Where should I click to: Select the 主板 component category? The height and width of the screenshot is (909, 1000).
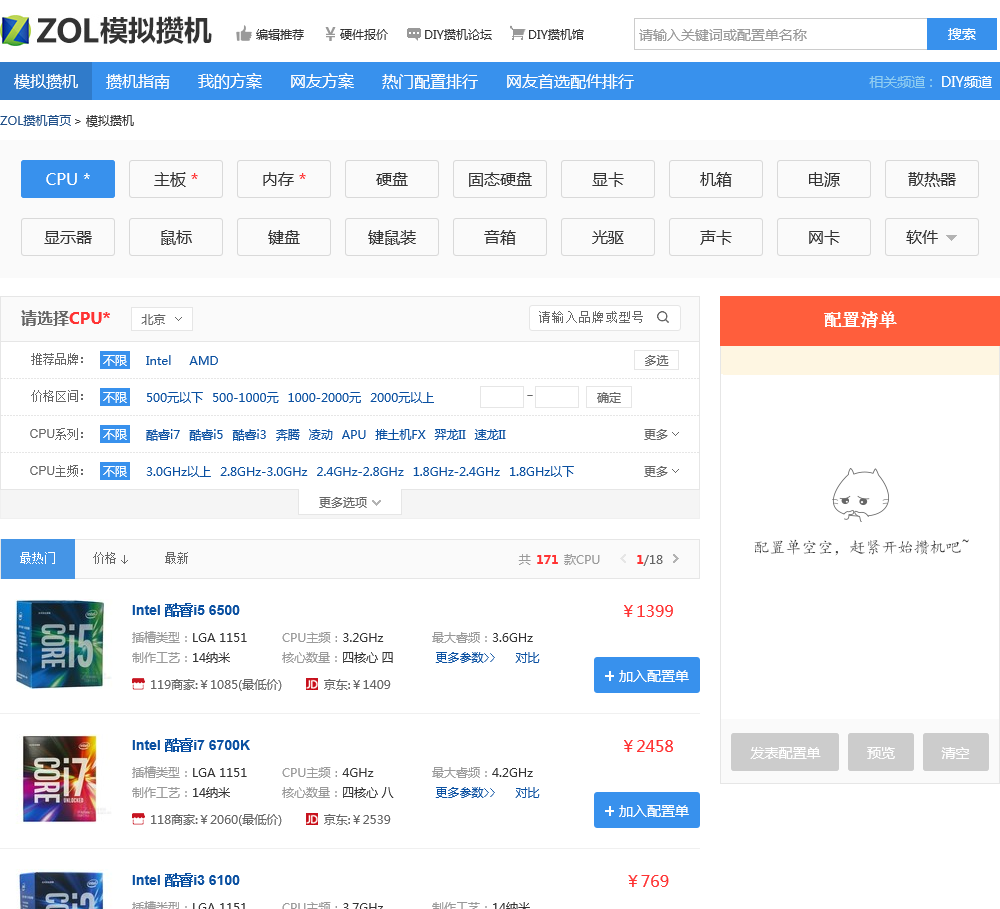pyautogui.click(x=176, y=179)
